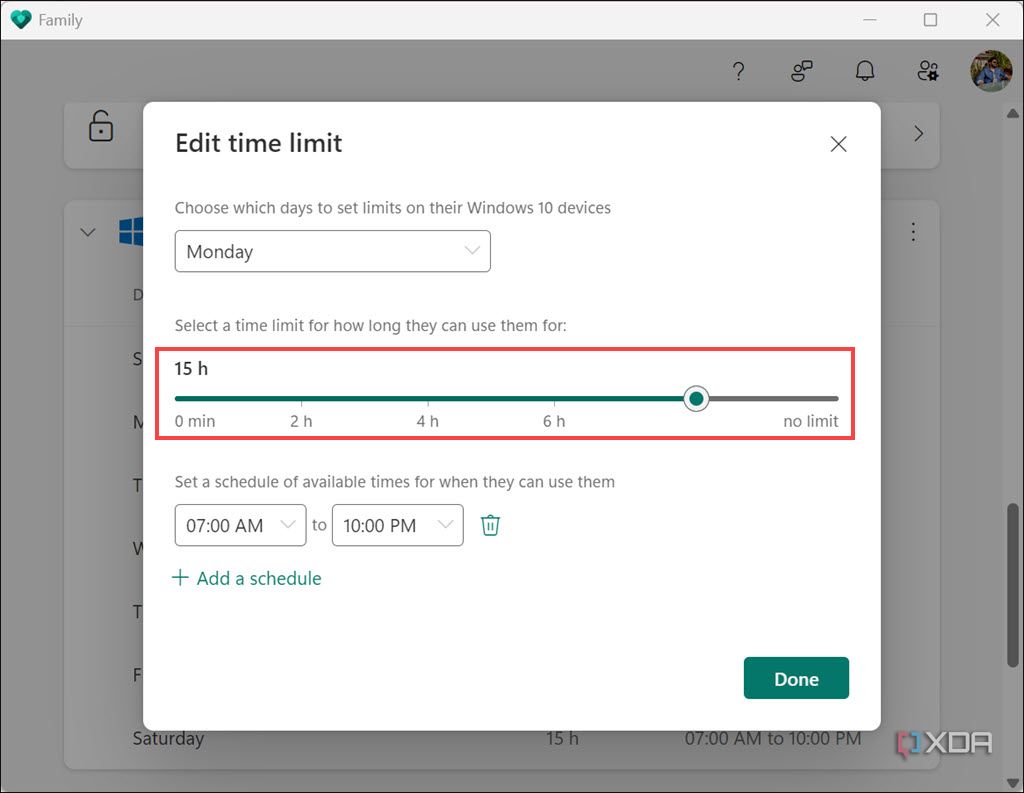Collapse the device section chevron
Screen dimensions: 1024x793
click(x=87, y=231)
